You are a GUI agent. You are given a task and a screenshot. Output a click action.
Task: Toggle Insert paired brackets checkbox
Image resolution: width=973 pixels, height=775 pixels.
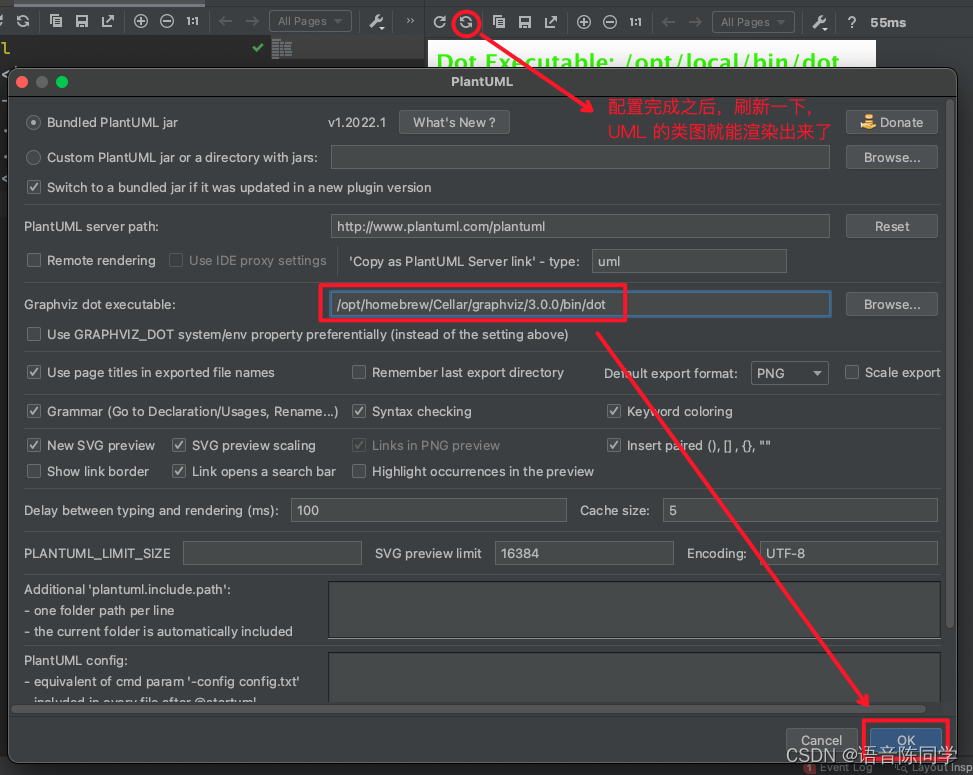click(614, 446)
